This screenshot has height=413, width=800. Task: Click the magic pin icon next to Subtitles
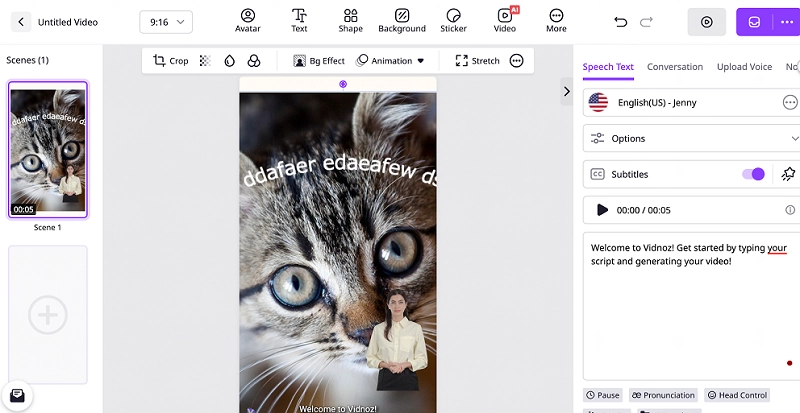click(x=788, y=174)
